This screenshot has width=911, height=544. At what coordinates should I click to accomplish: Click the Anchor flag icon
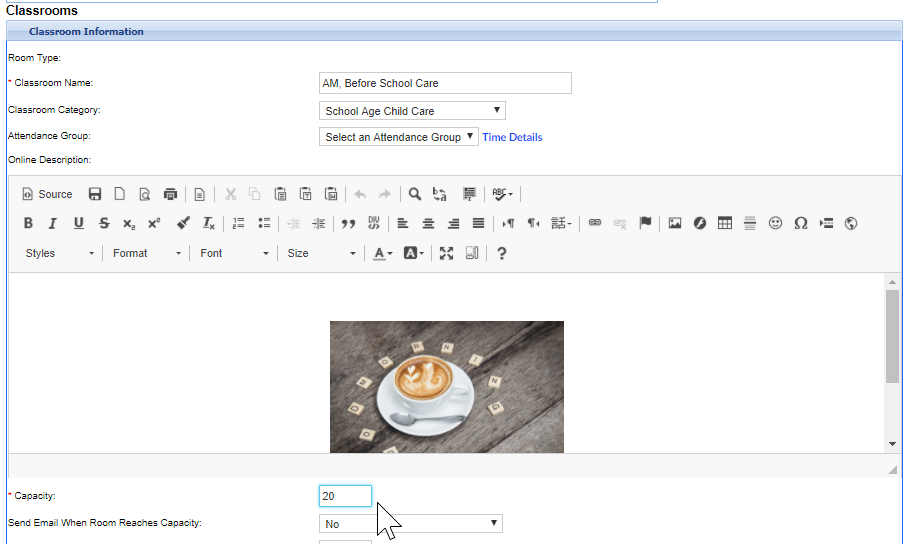(x=645, y=223)
